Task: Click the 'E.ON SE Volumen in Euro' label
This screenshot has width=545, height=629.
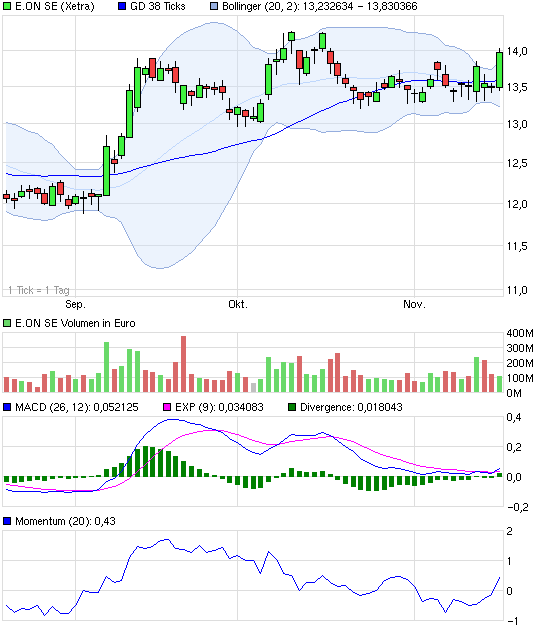Action: coord(75,323)
